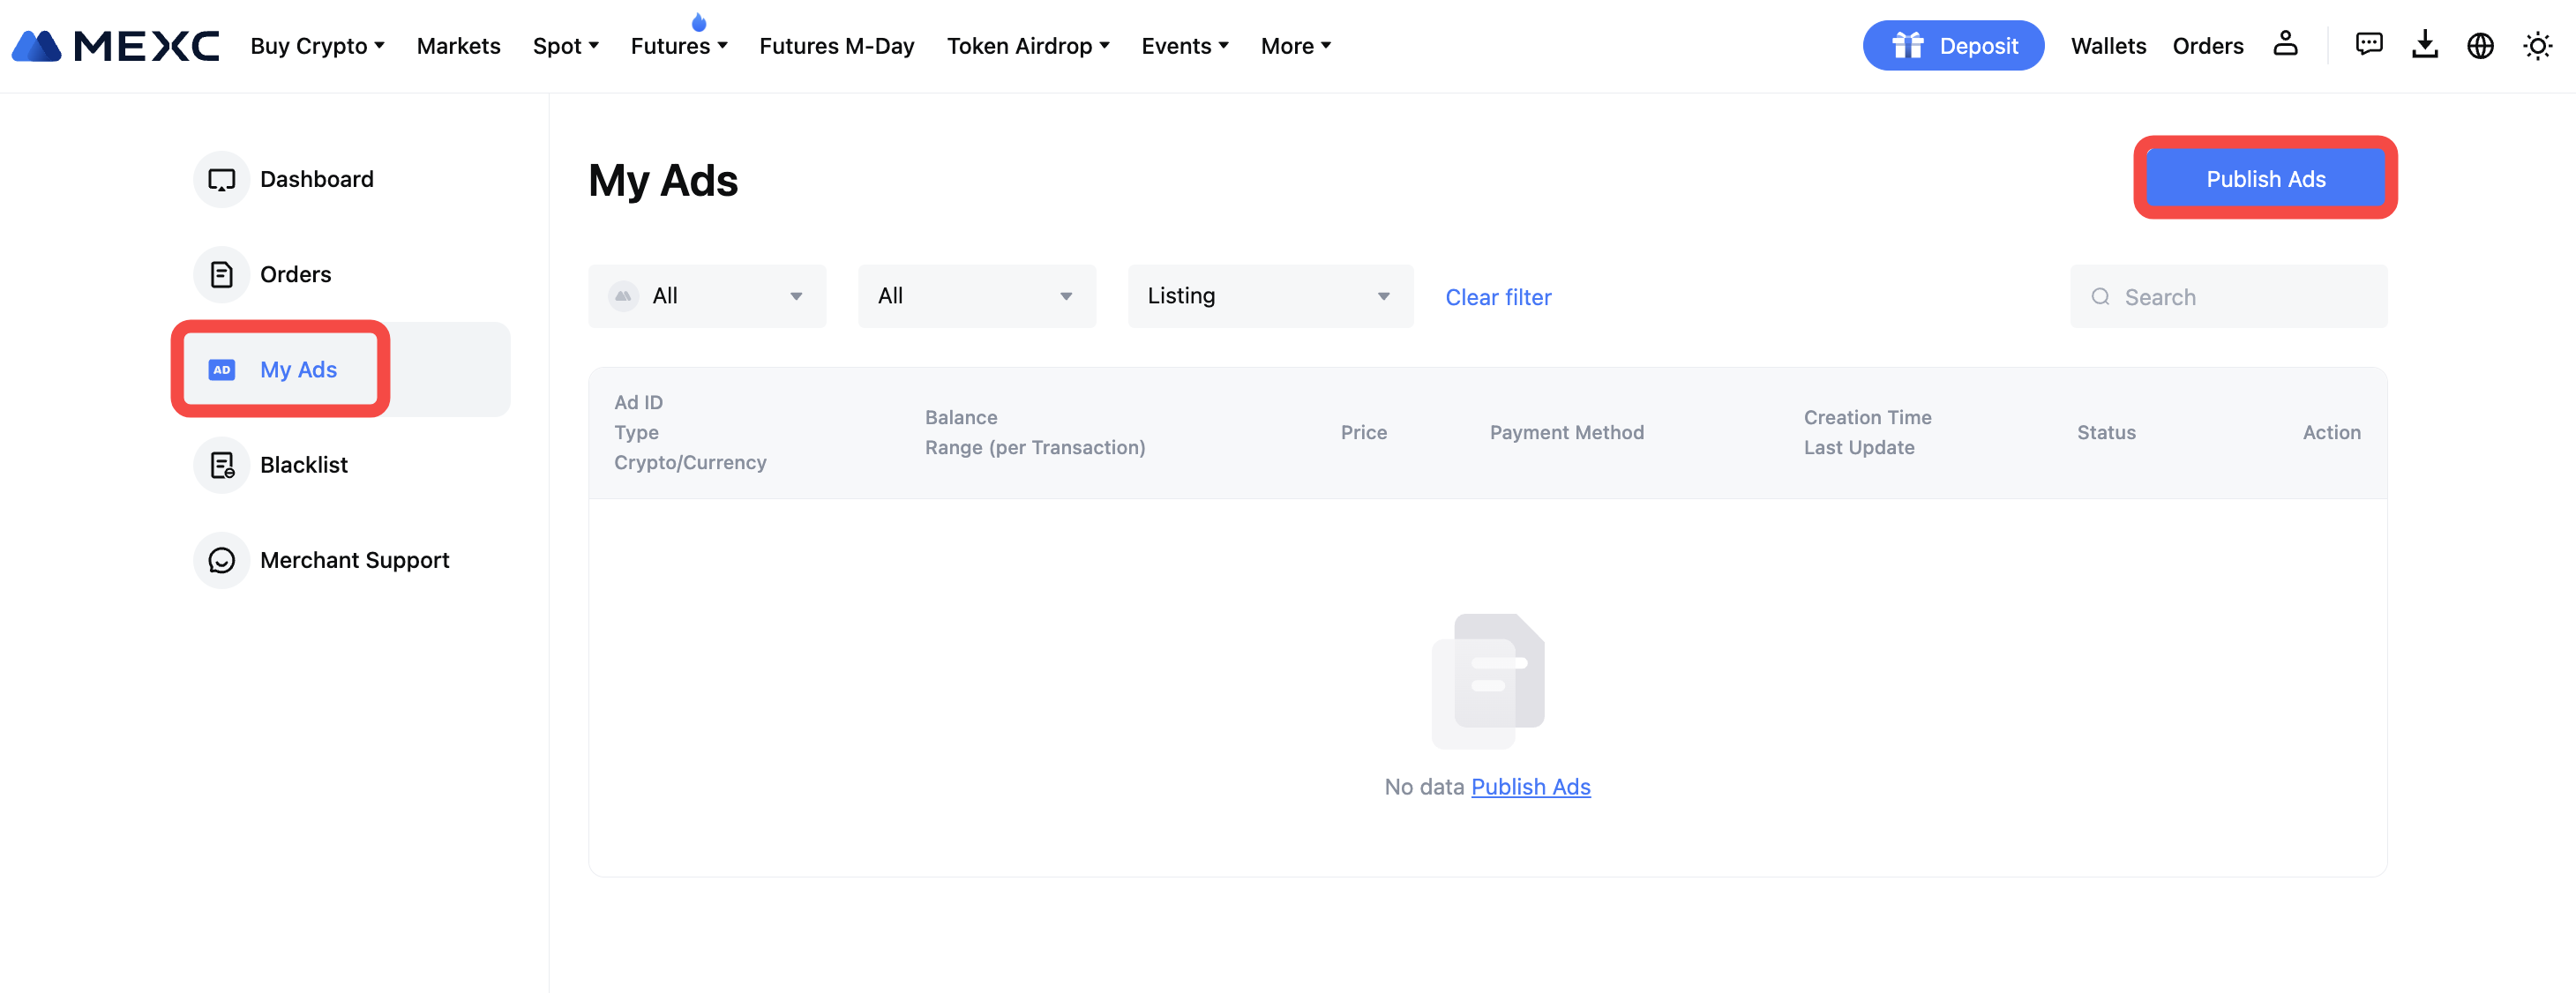Screen dimensions: 2576x993
Task: Open the first All crypto filter dropdown
Action: coord(707,296)
